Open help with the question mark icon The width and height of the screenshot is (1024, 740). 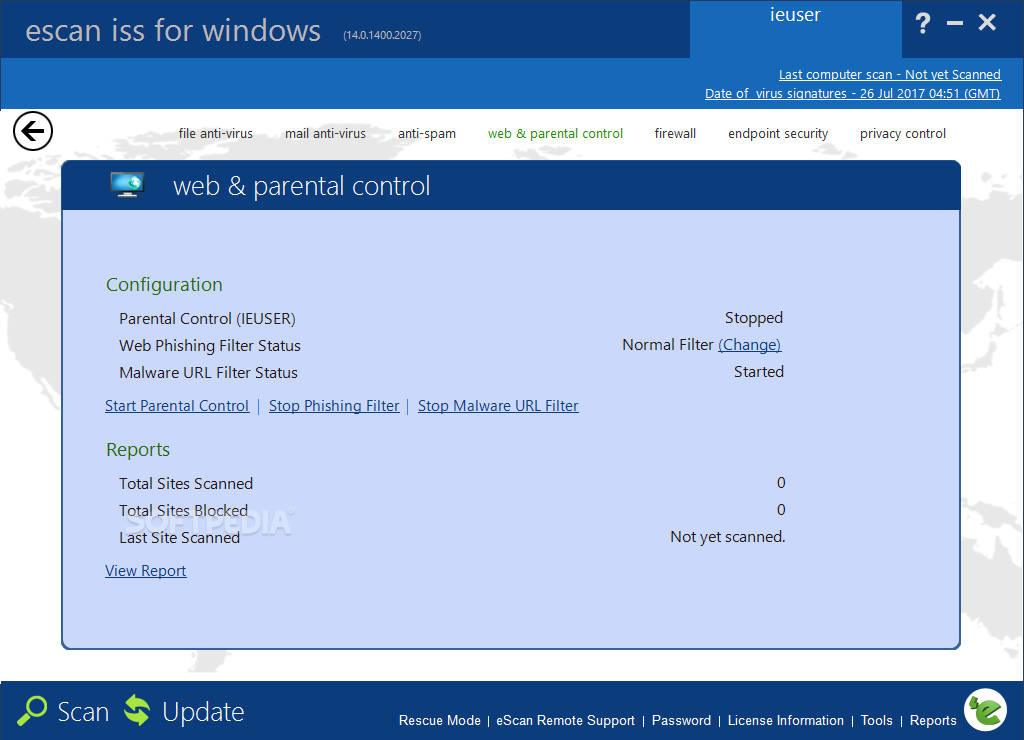[922, 24]
